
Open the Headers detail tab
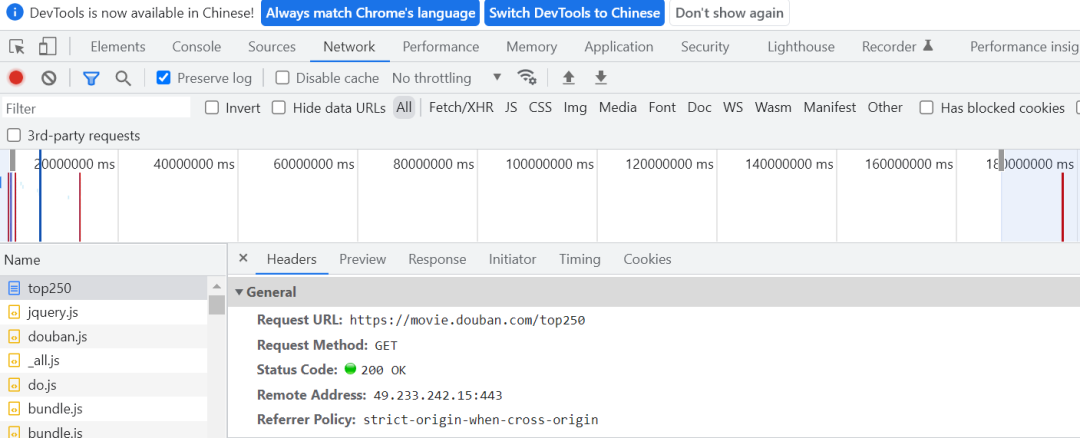[x=292, y=260]
